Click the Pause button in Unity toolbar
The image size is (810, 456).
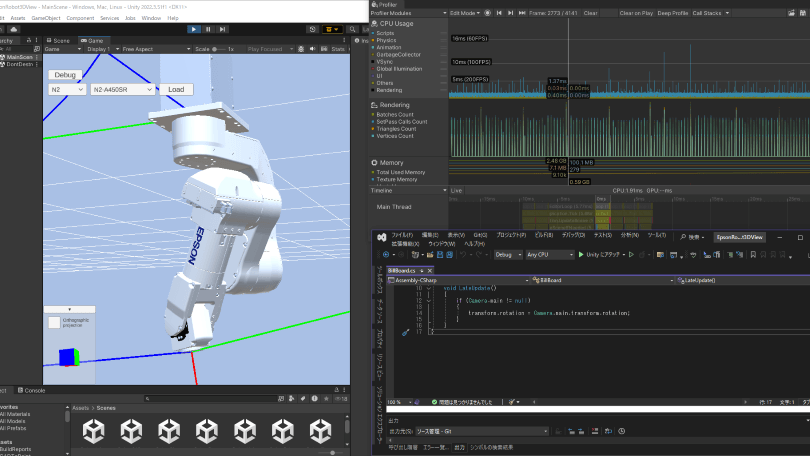208,29
